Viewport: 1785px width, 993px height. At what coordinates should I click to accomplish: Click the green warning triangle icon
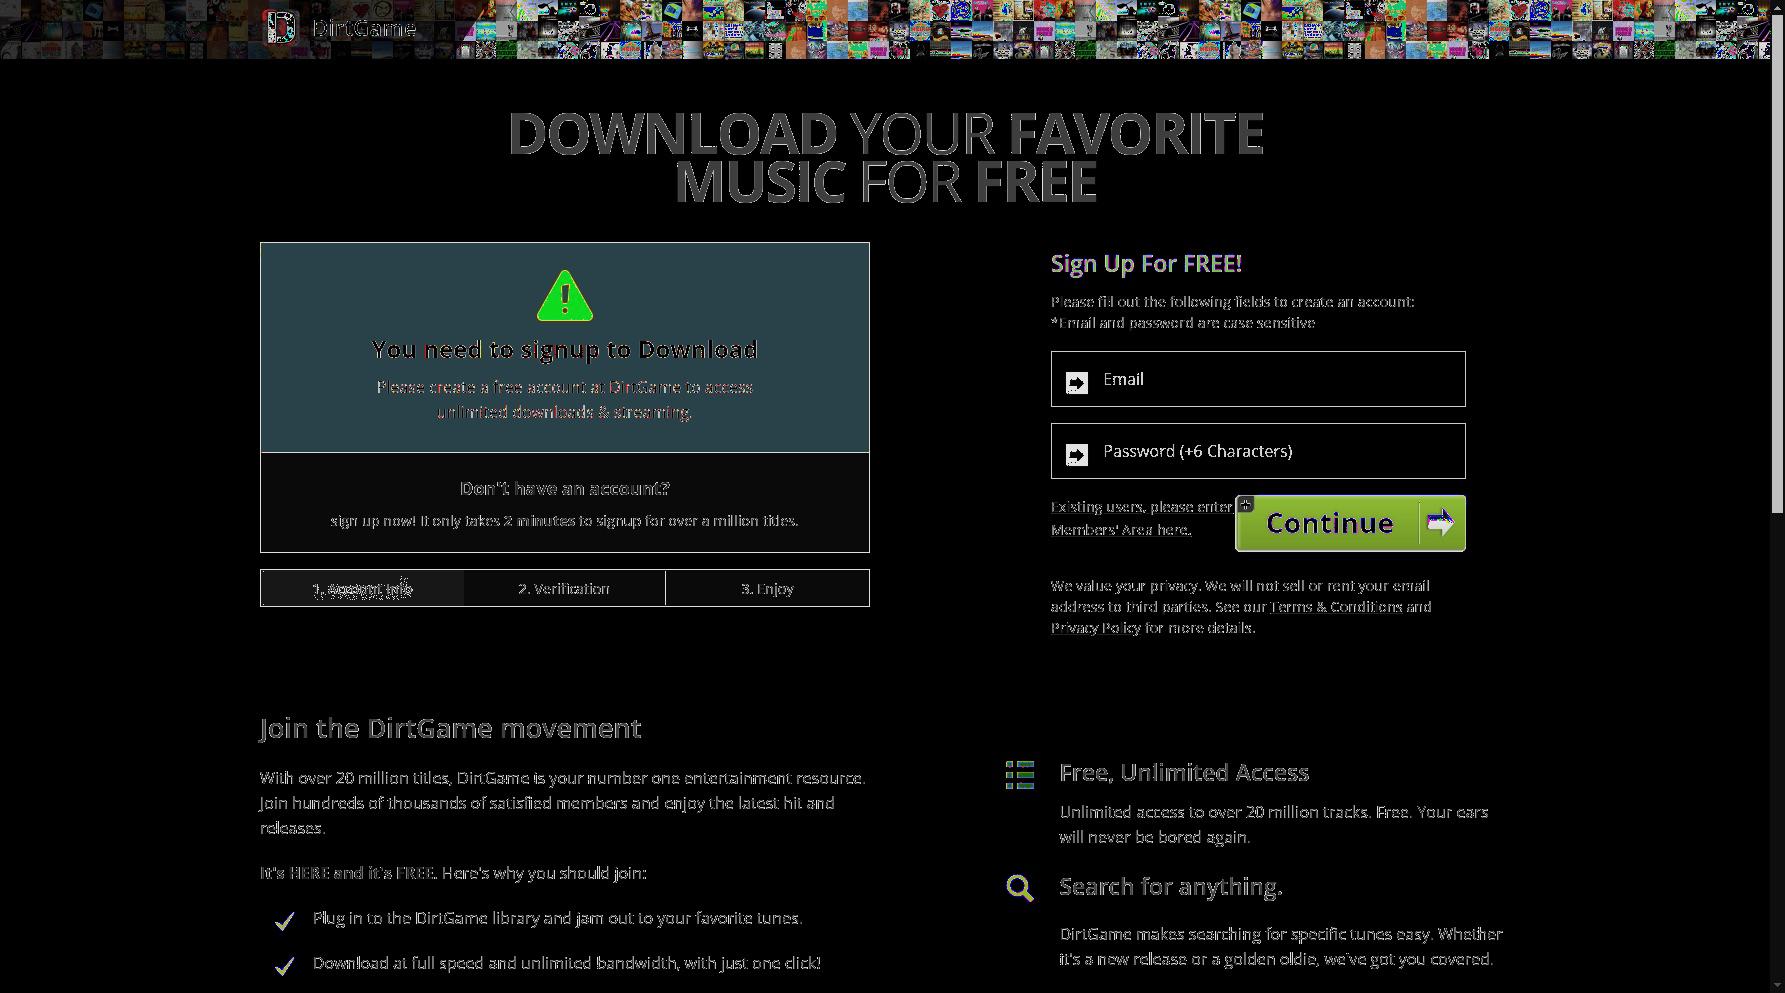point(565,296)
